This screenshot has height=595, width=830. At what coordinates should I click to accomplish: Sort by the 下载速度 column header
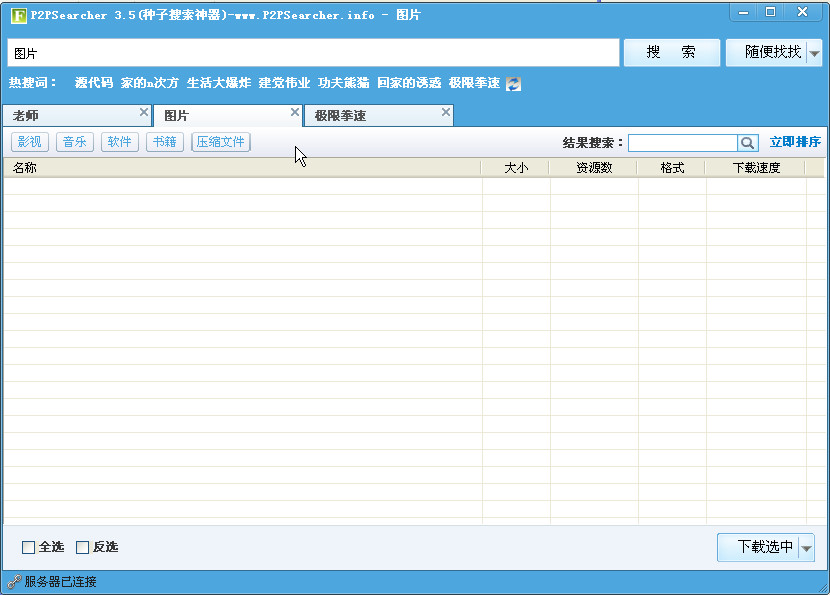756,168
